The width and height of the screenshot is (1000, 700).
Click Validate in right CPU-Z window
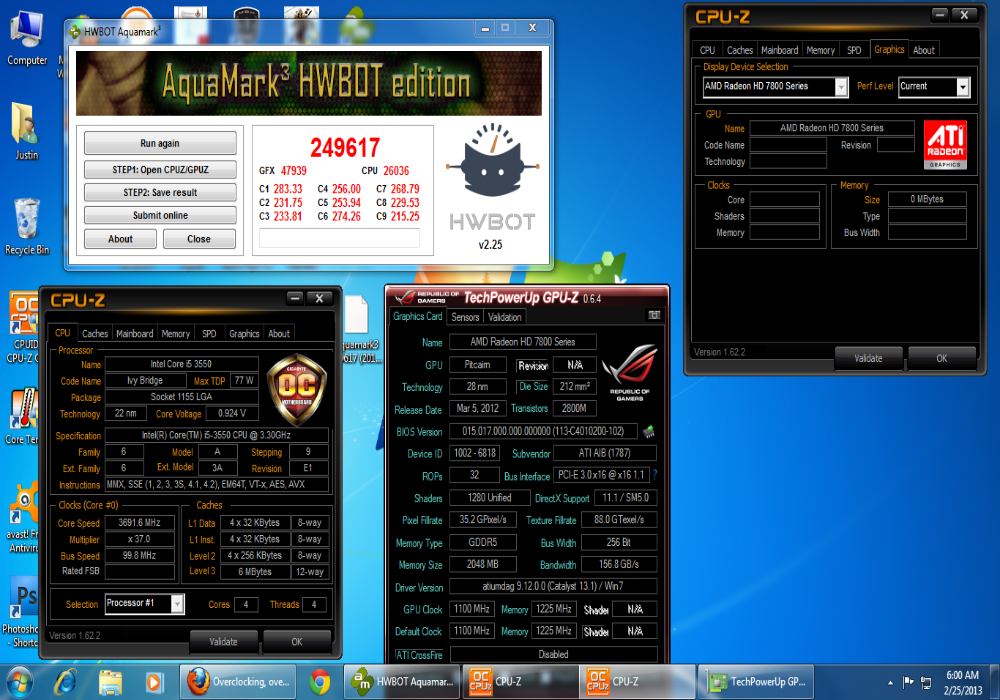click(869, 358)
